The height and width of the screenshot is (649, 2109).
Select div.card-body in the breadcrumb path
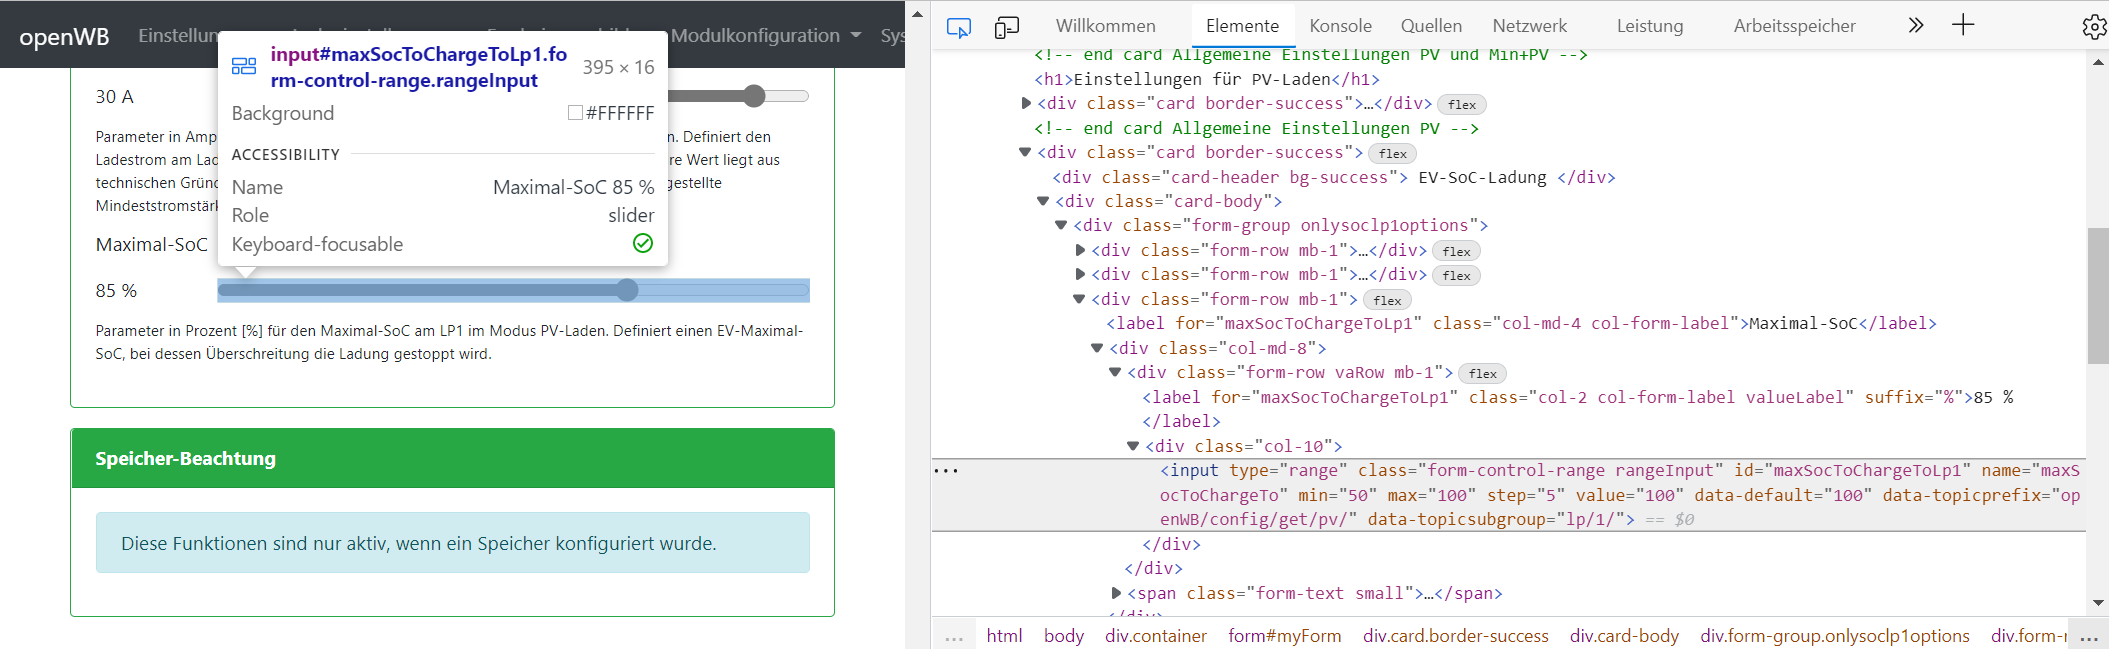pyautogui.click(x=1624, y=636)
